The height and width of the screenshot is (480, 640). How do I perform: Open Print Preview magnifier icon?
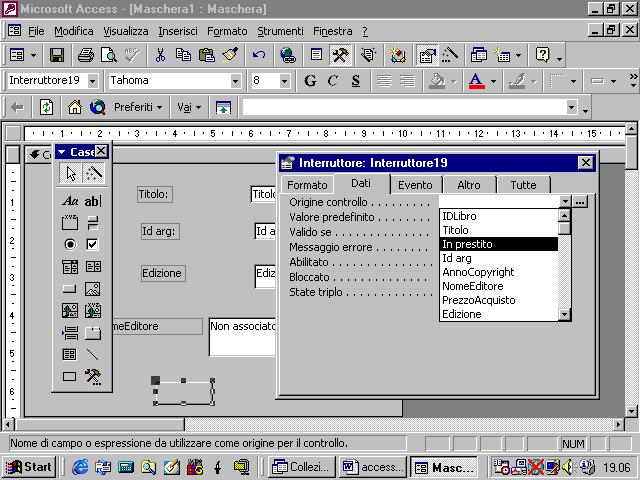109,55
